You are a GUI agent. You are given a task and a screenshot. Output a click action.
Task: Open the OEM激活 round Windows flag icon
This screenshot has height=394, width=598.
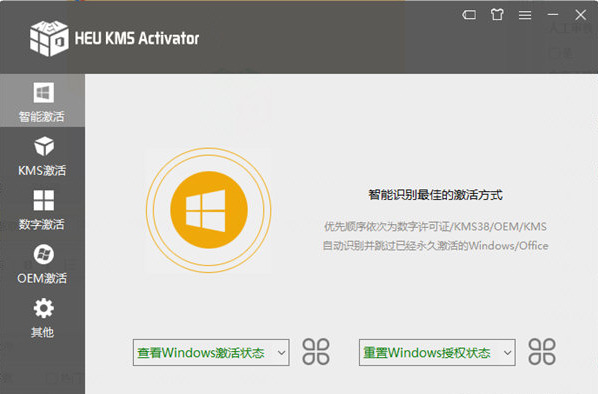(x=43, y=254)
